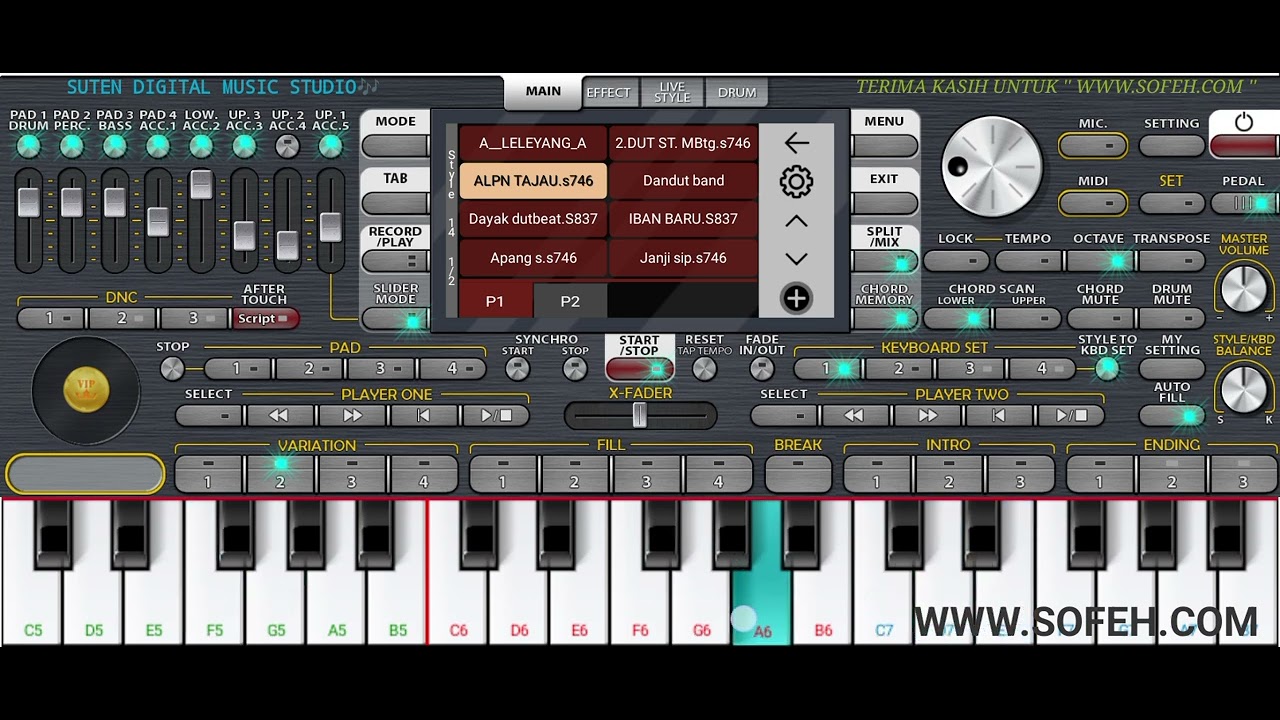Screen dimensions: 1280x720
Task: Select Variation 2
Action: 280,474
